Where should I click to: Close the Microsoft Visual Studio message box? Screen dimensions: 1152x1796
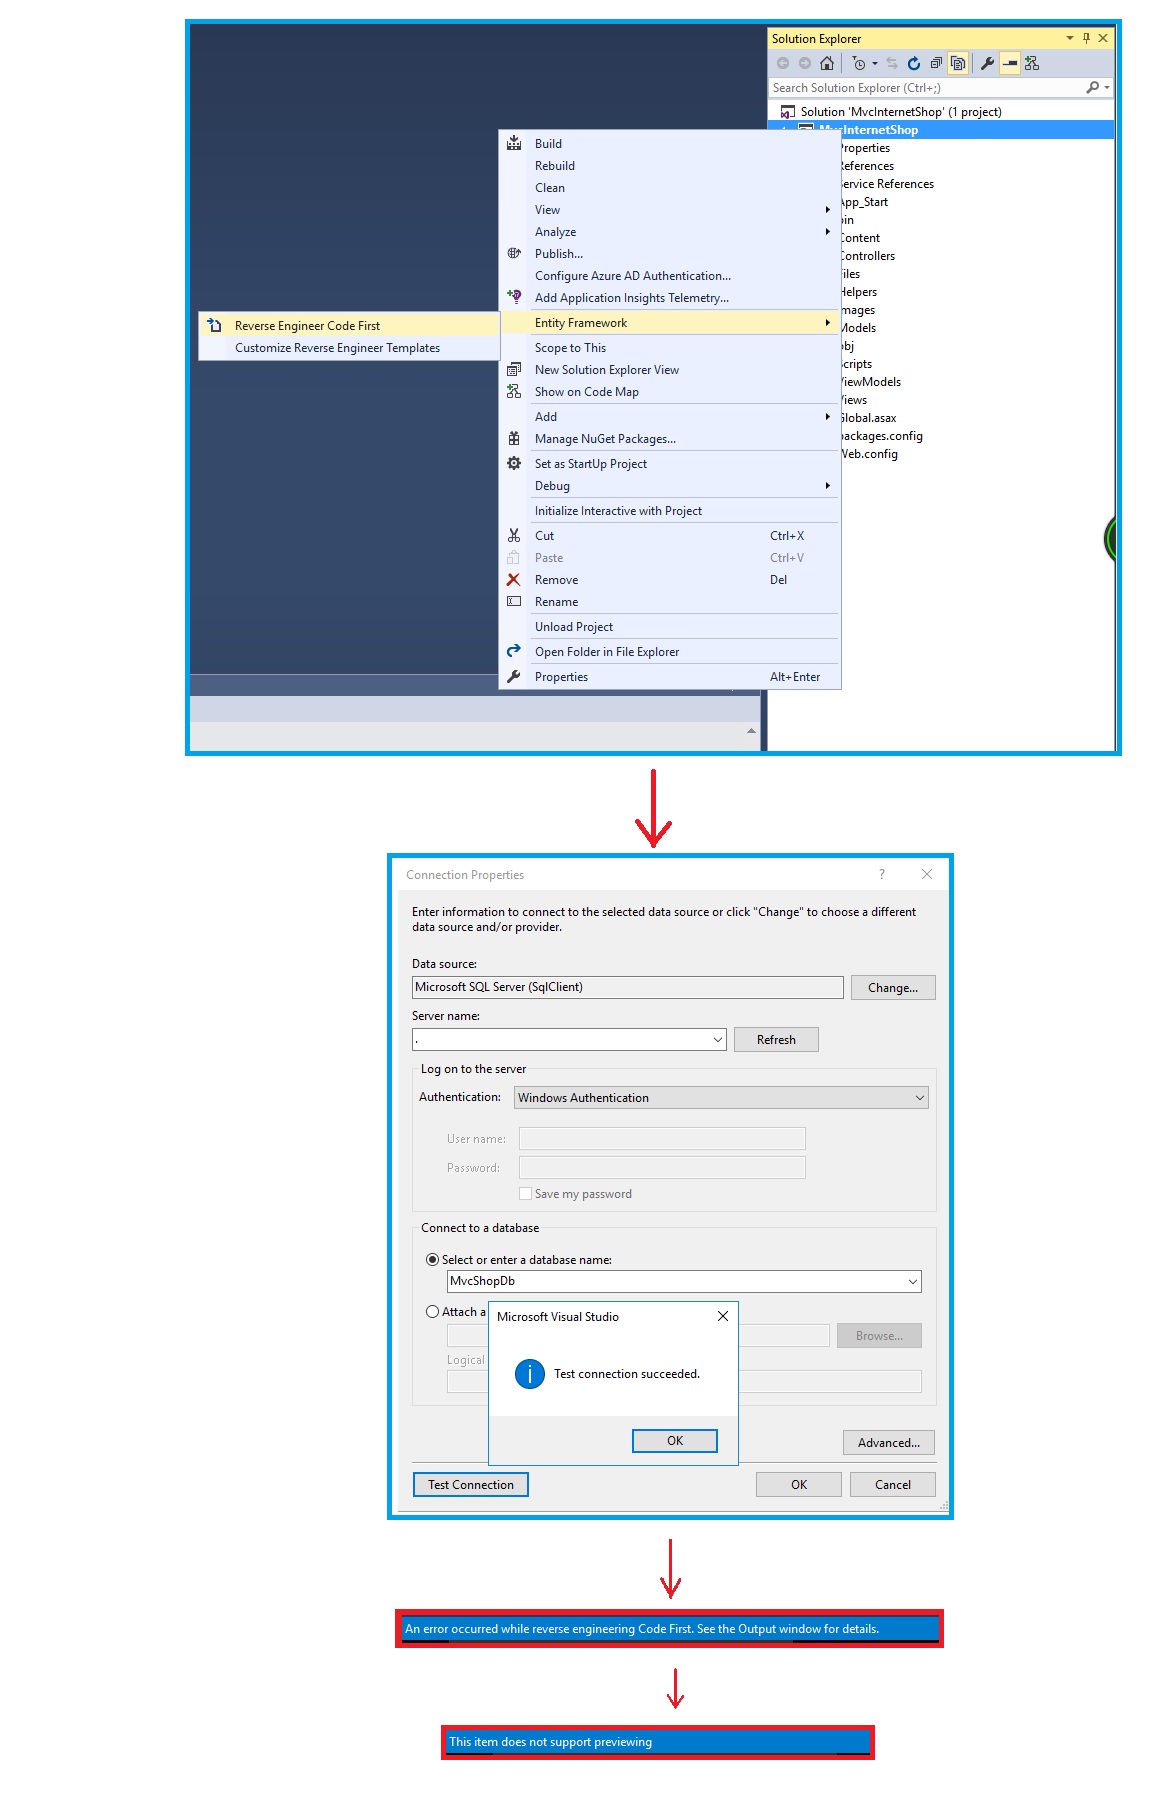[723, 1316]
